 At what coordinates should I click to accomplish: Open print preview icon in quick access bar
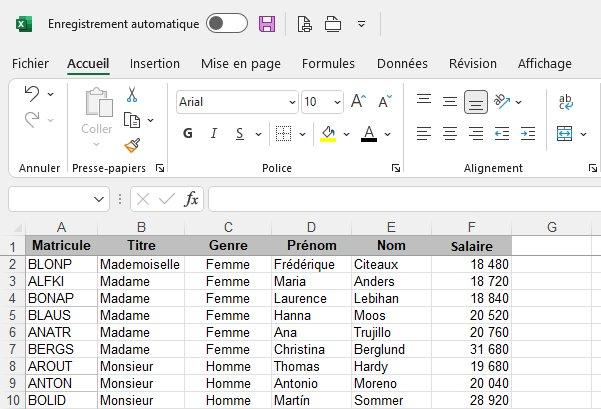[x=304, y=24]
